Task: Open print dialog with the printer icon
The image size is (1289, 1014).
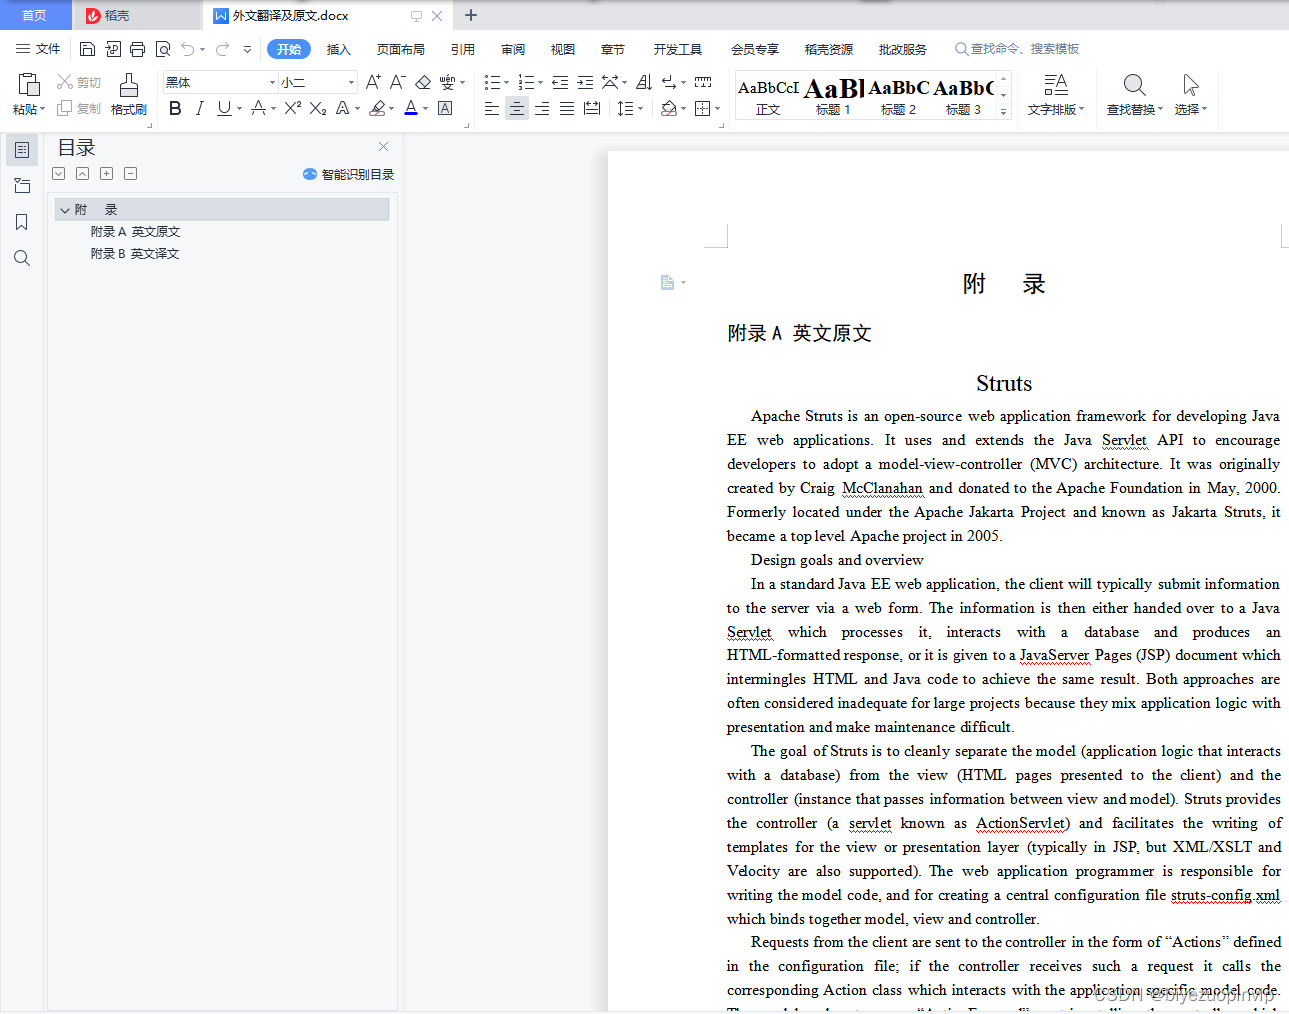Action: click(x=137, y=49)
